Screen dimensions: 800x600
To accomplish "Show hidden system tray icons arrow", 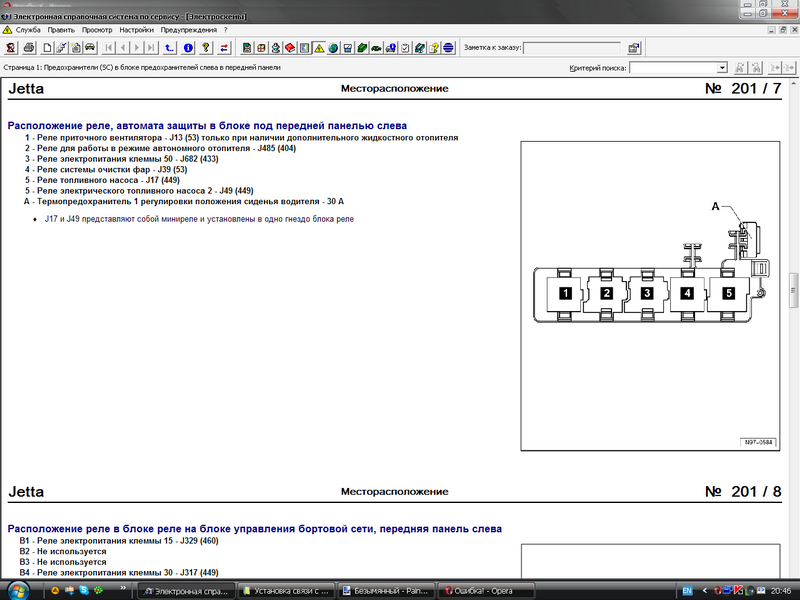I will [x=705, y=591].
